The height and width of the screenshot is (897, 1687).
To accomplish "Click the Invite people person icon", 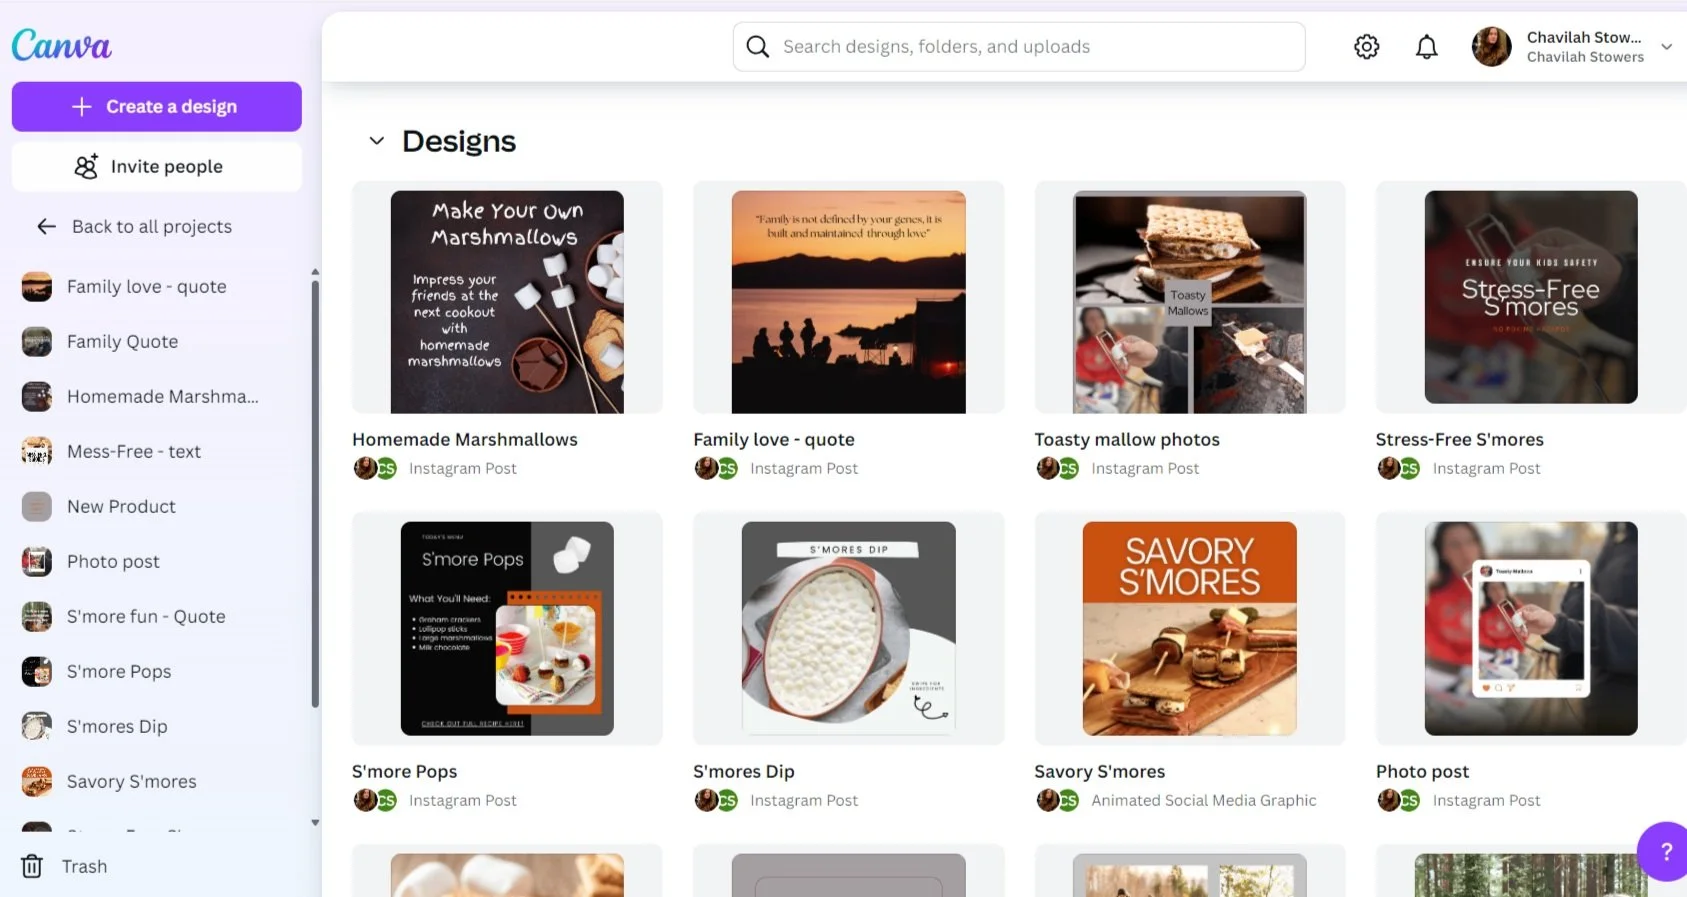I will [87, 166].
